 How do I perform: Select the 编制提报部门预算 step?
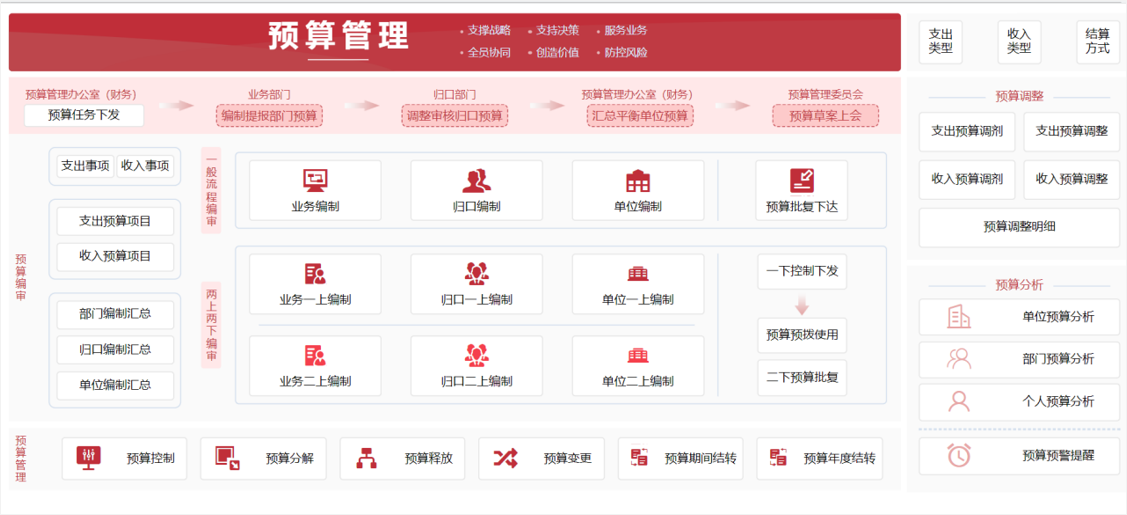(269, 115)
